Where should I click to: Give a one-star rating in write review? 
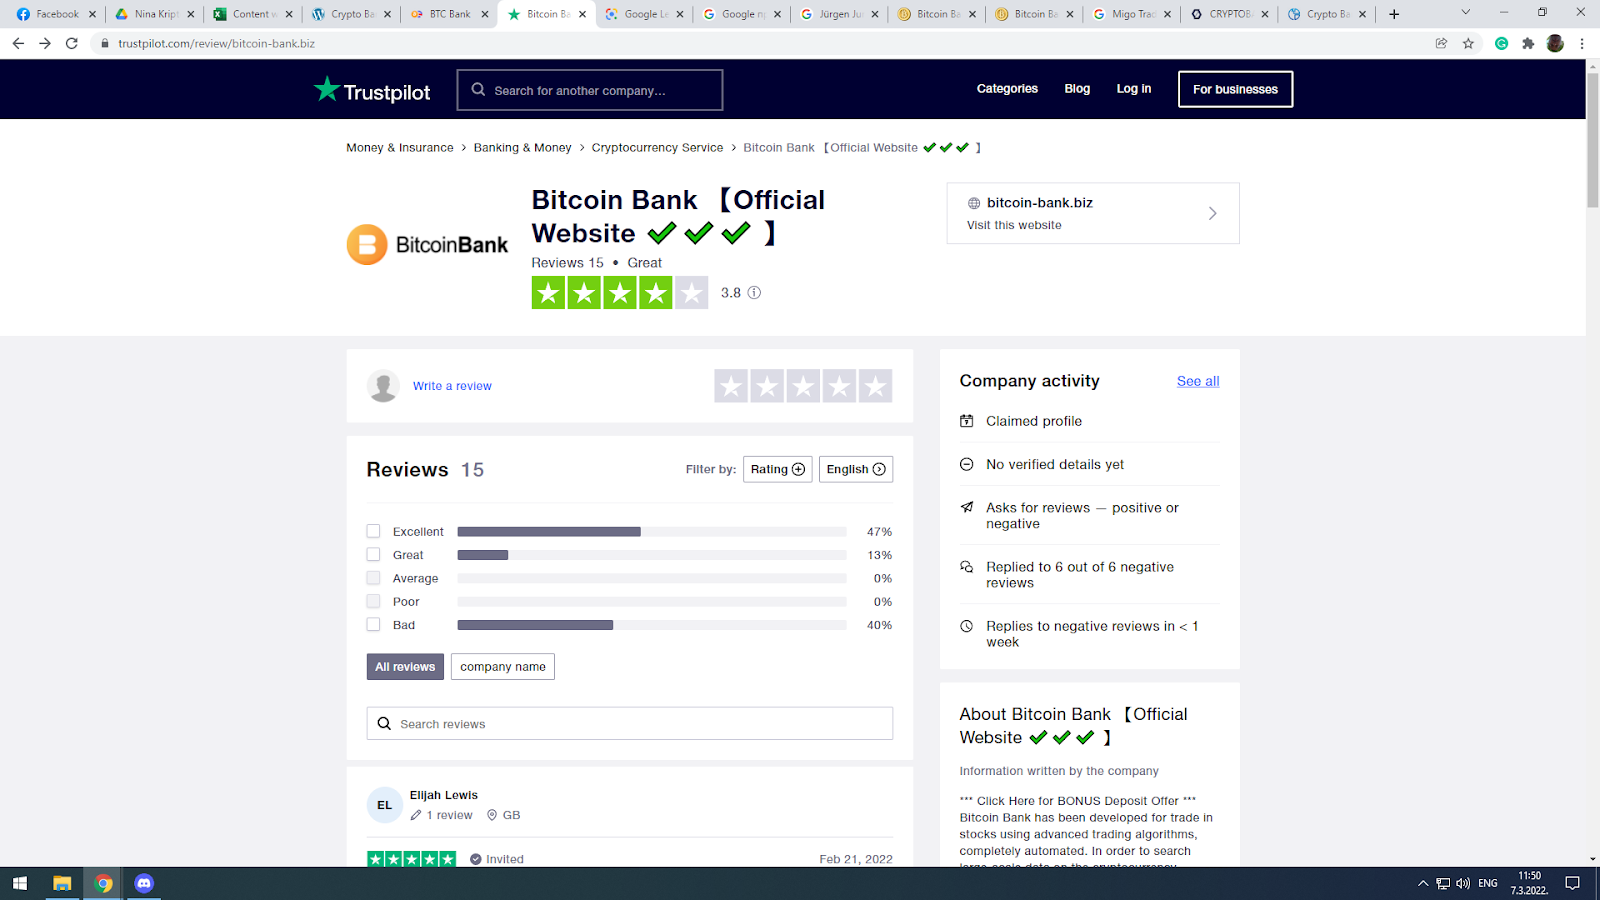point(731,386)
